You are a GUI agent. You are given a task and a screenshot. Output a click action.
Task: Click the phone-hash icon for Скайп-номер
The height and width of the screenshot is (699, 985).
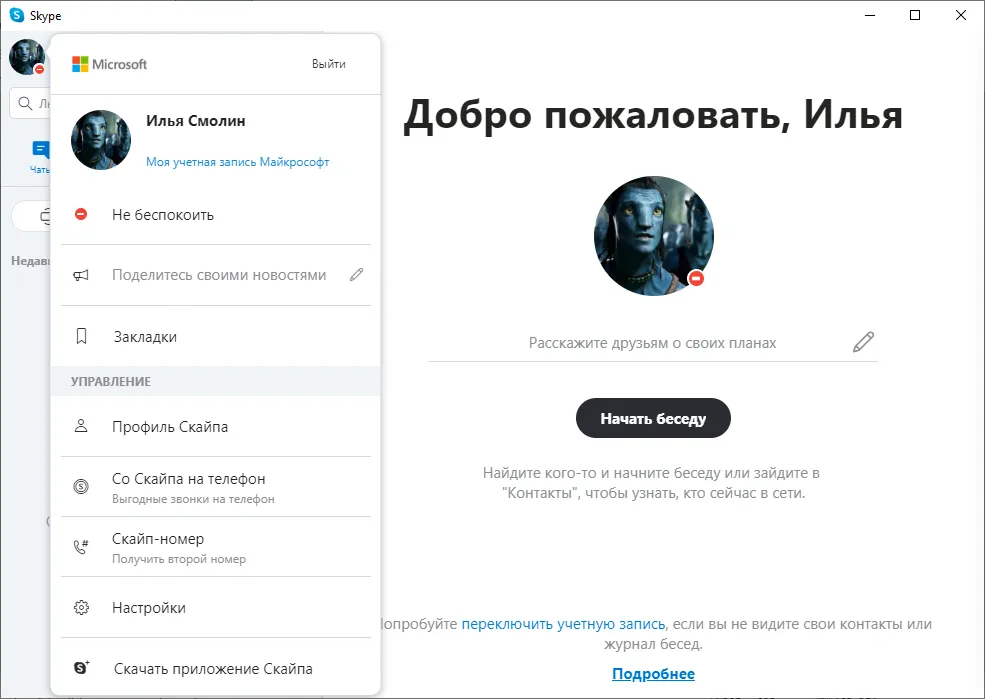coord(81,546)
